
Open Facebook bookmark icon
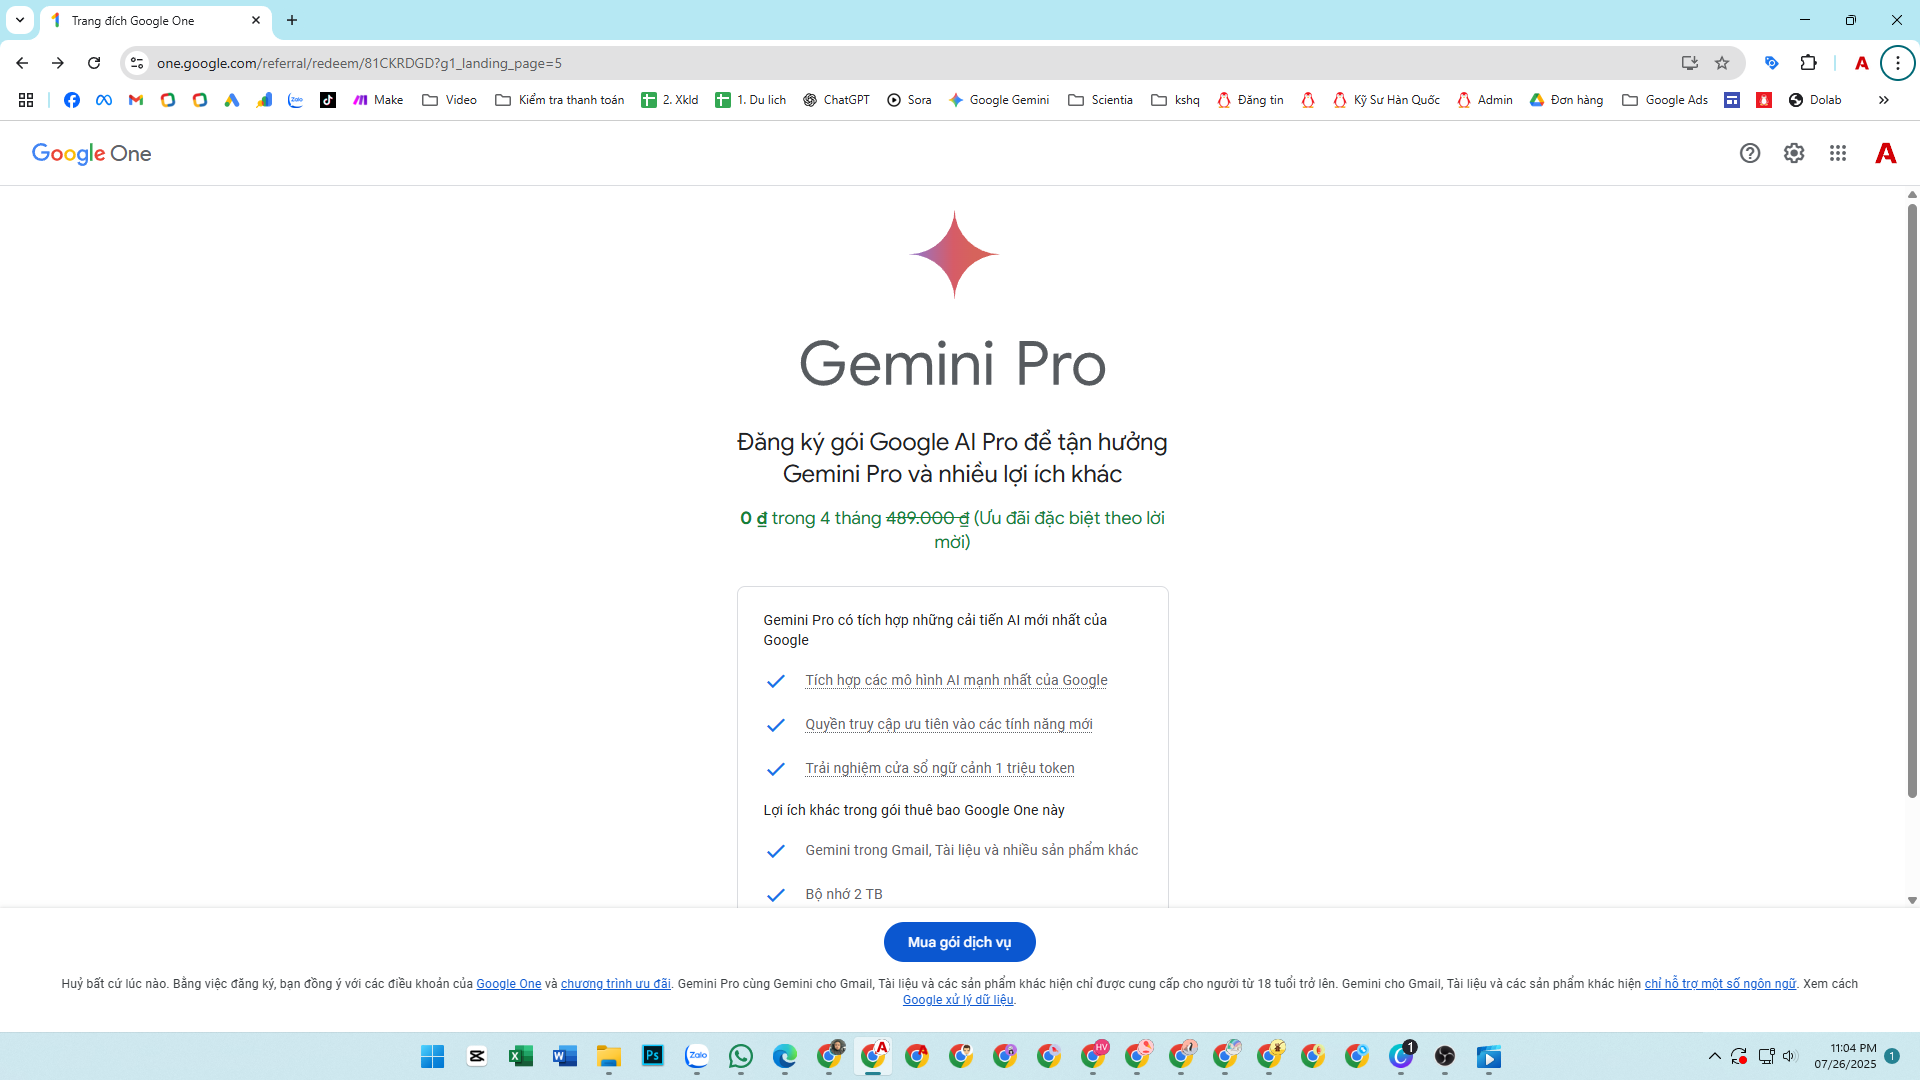click(72, 100)
